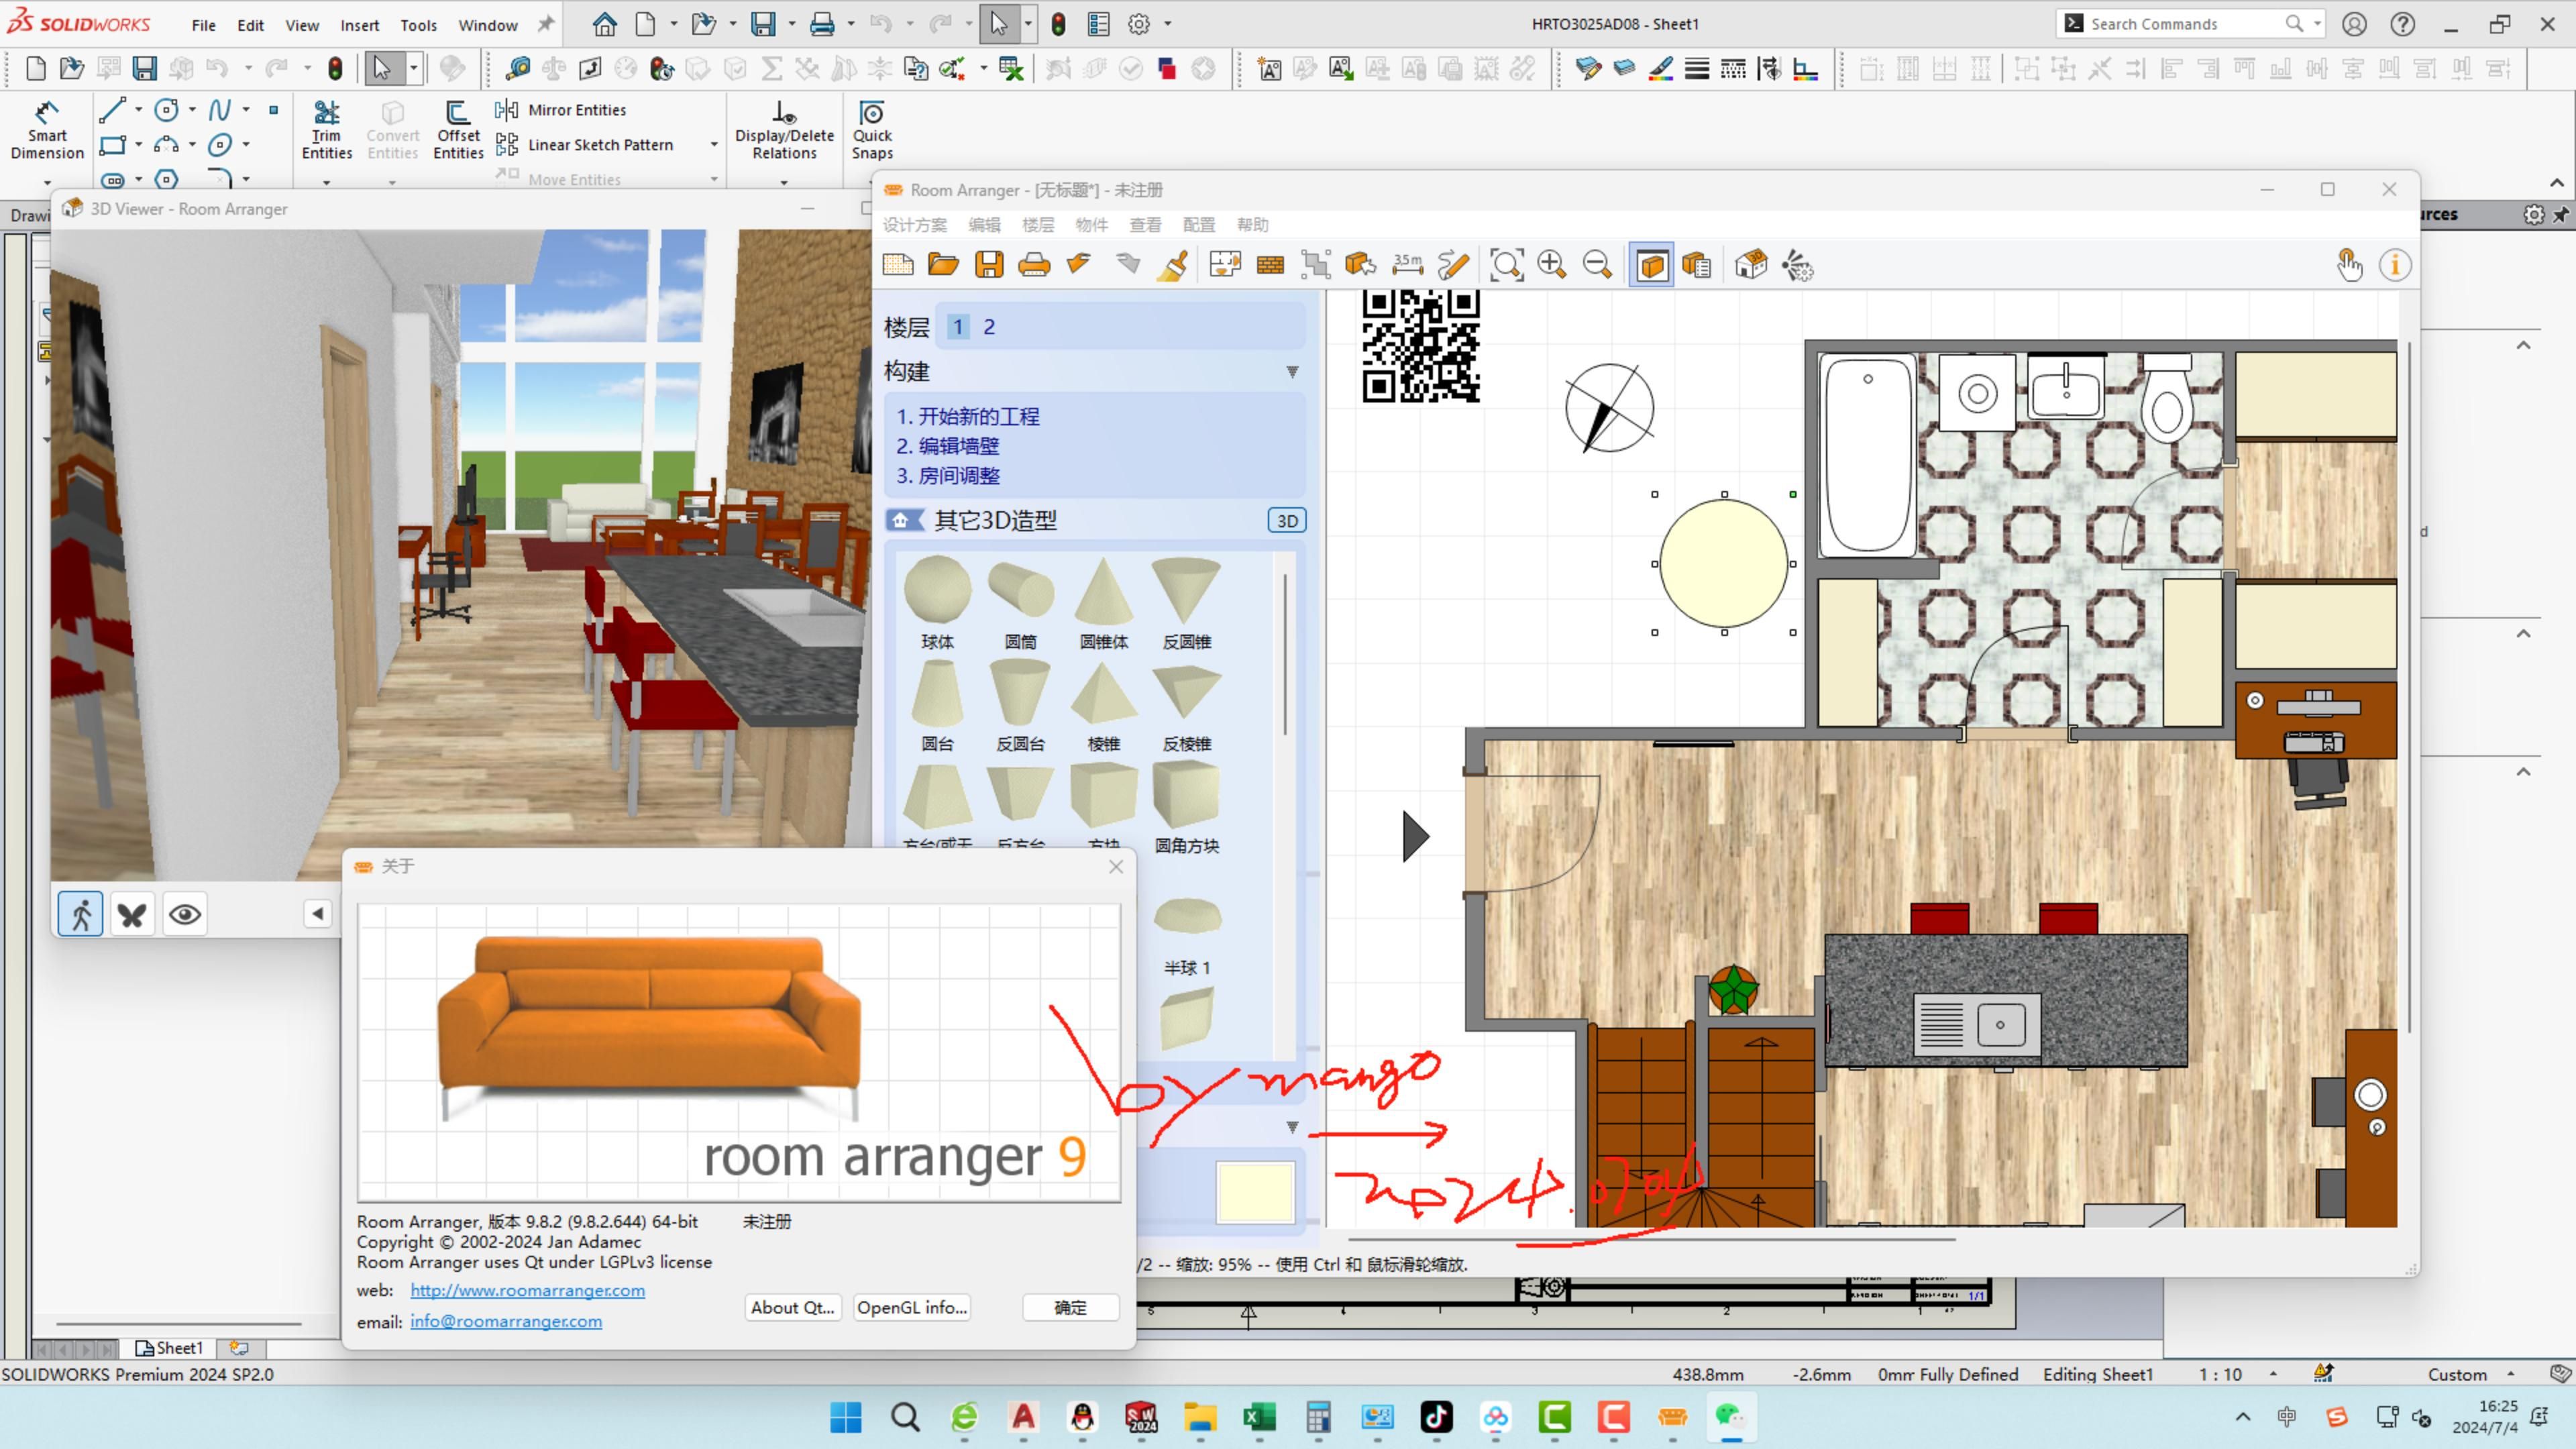Screen dimensions: 2576x1449
Task: Open the print icon in Room Arranger toolbar
Action: (1035, 264)
